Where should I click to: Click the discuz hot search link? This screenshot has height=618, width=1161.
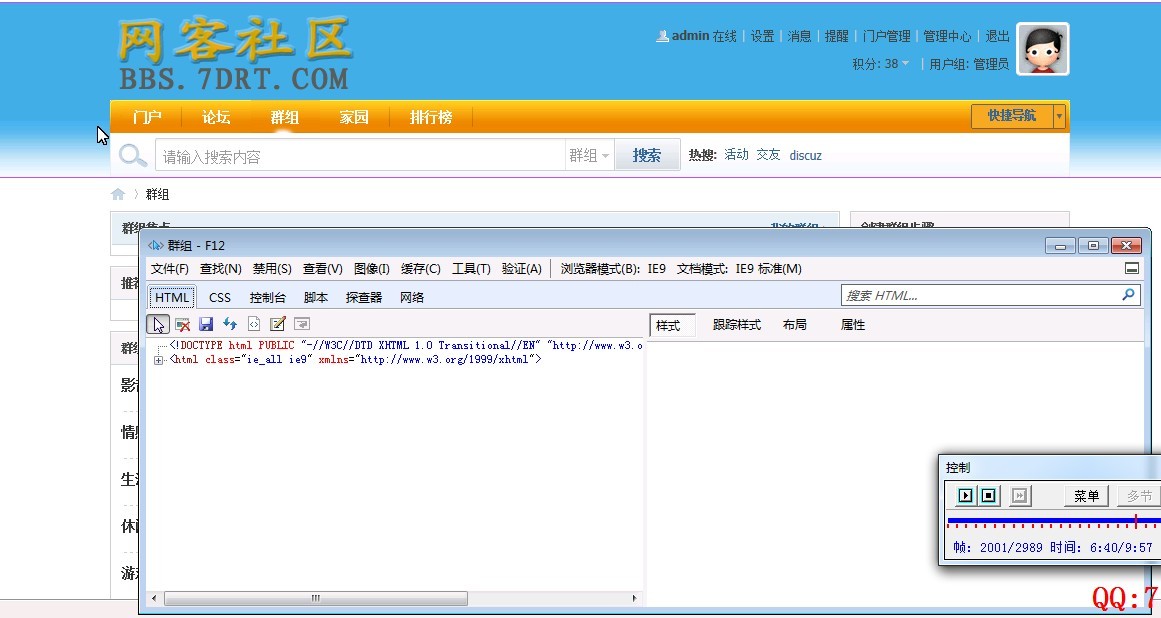(806, 155)
